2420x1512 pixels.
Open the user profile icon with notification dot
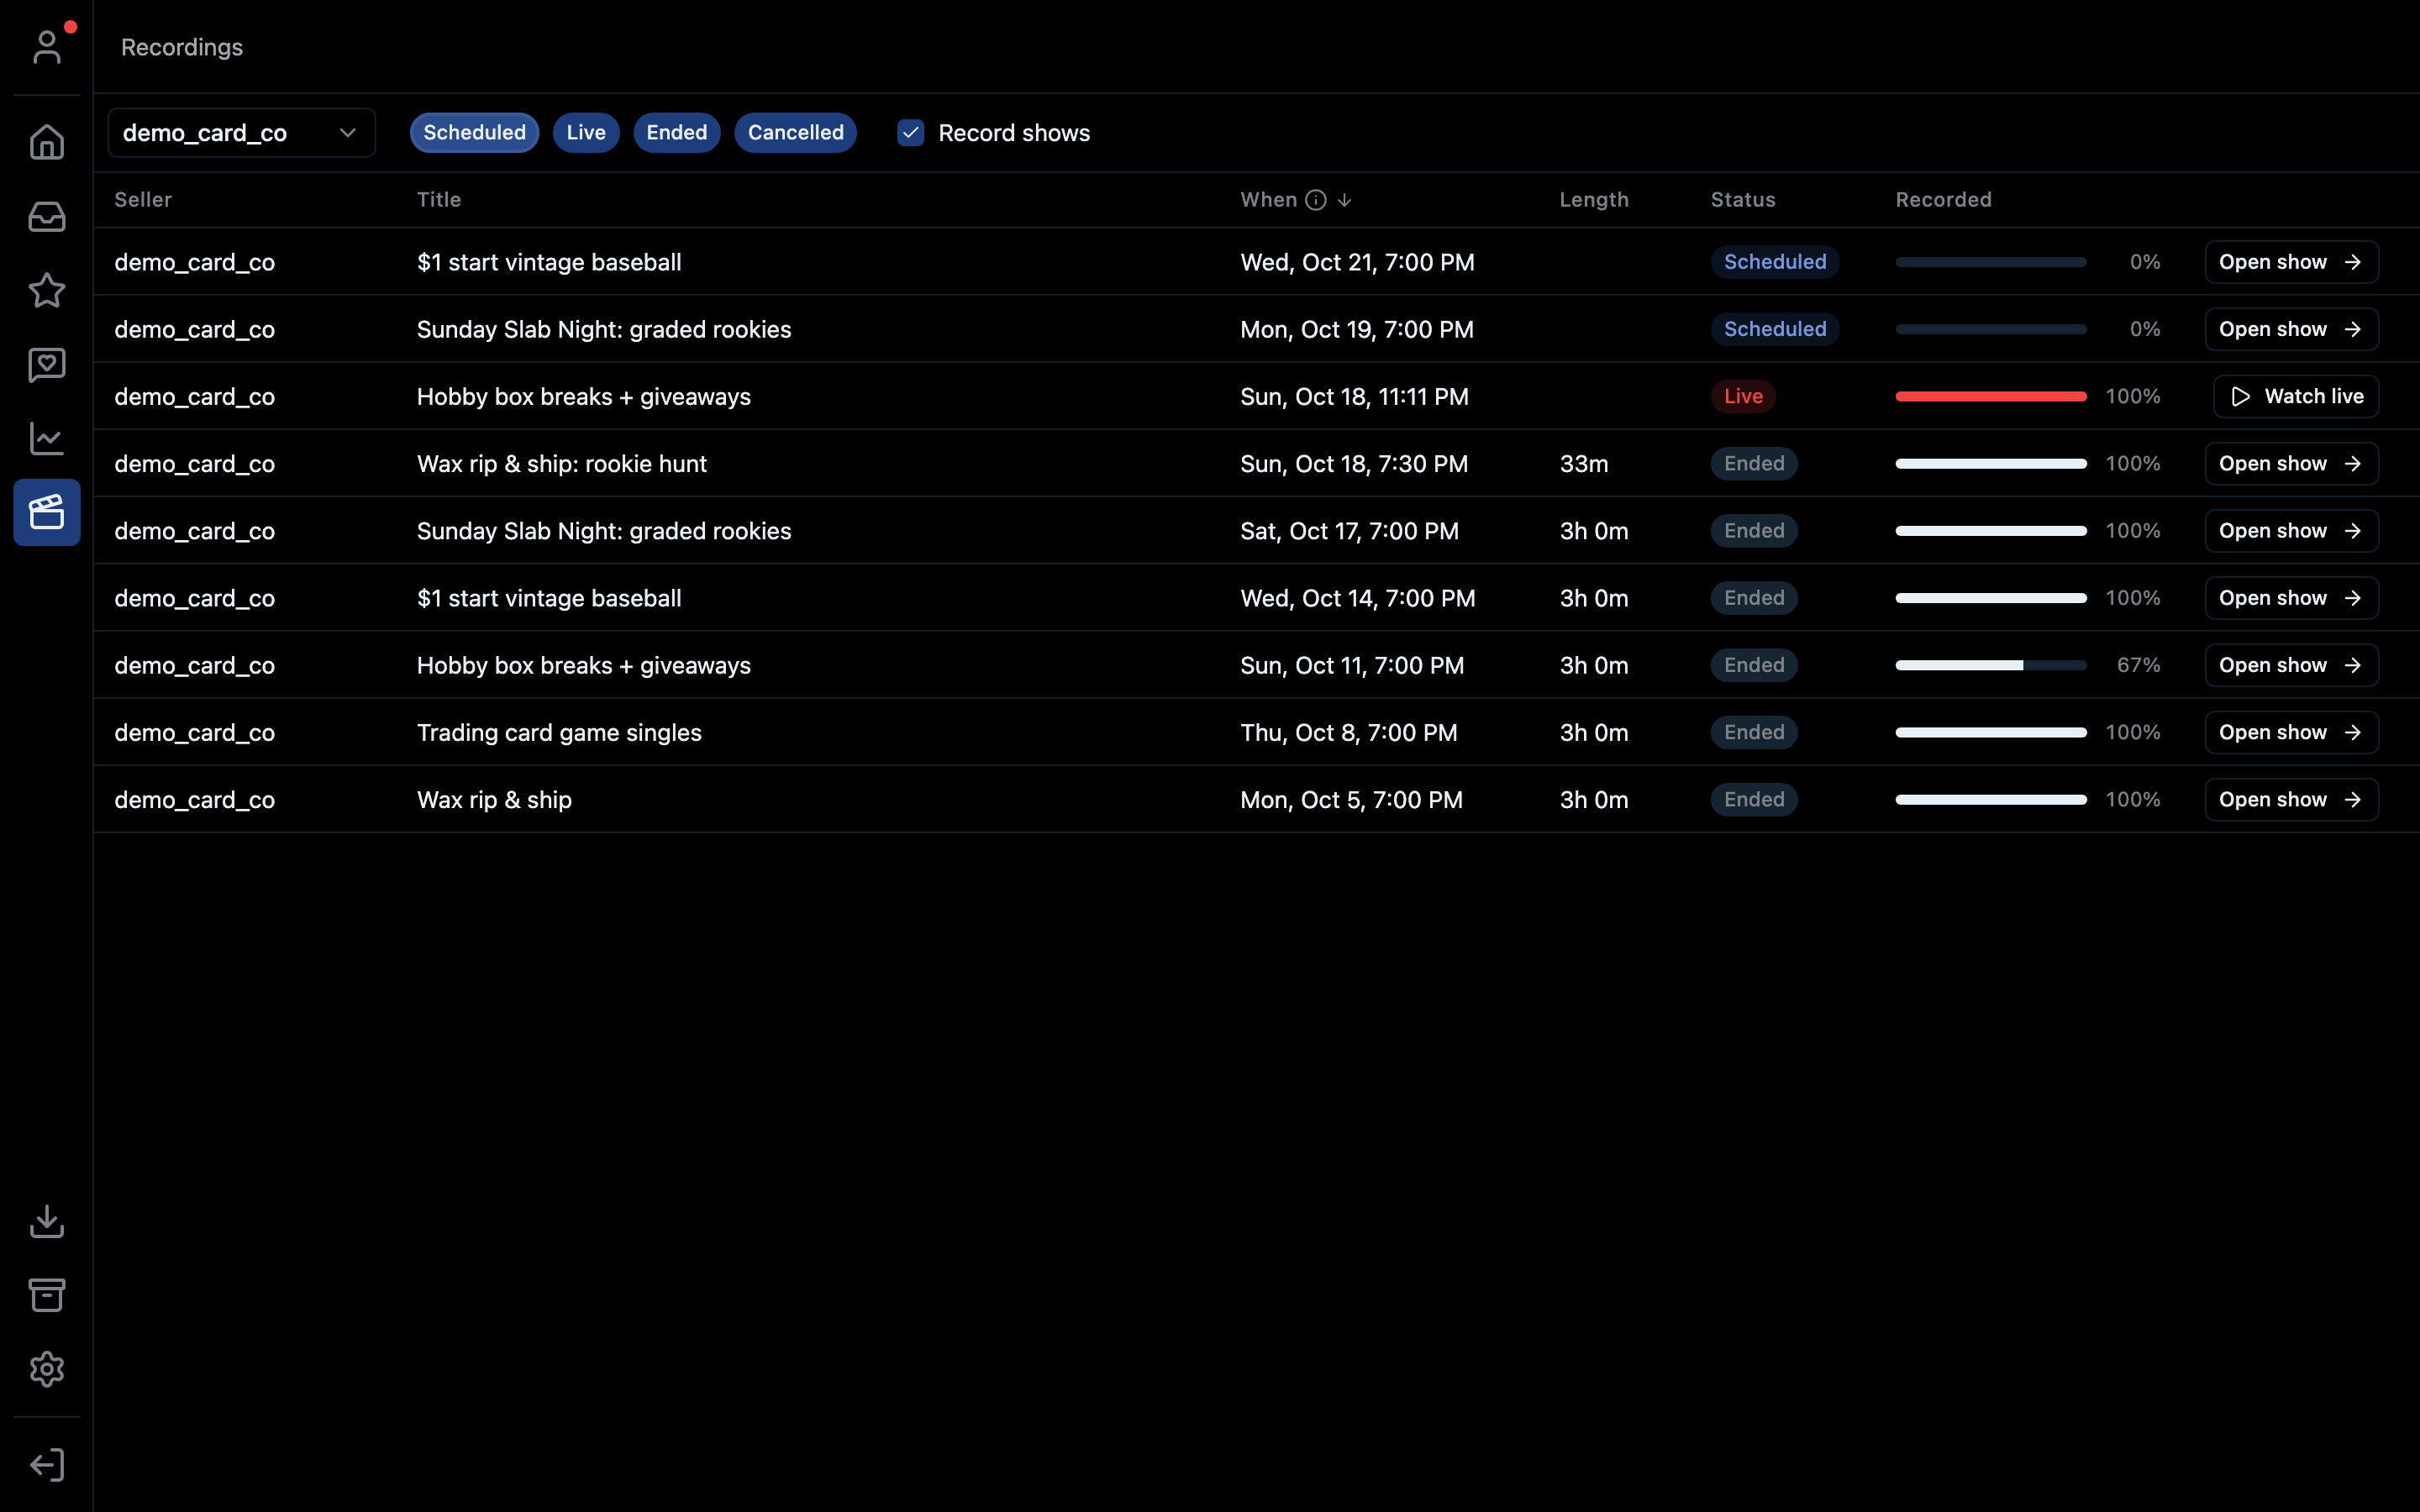tap(47, 47)
